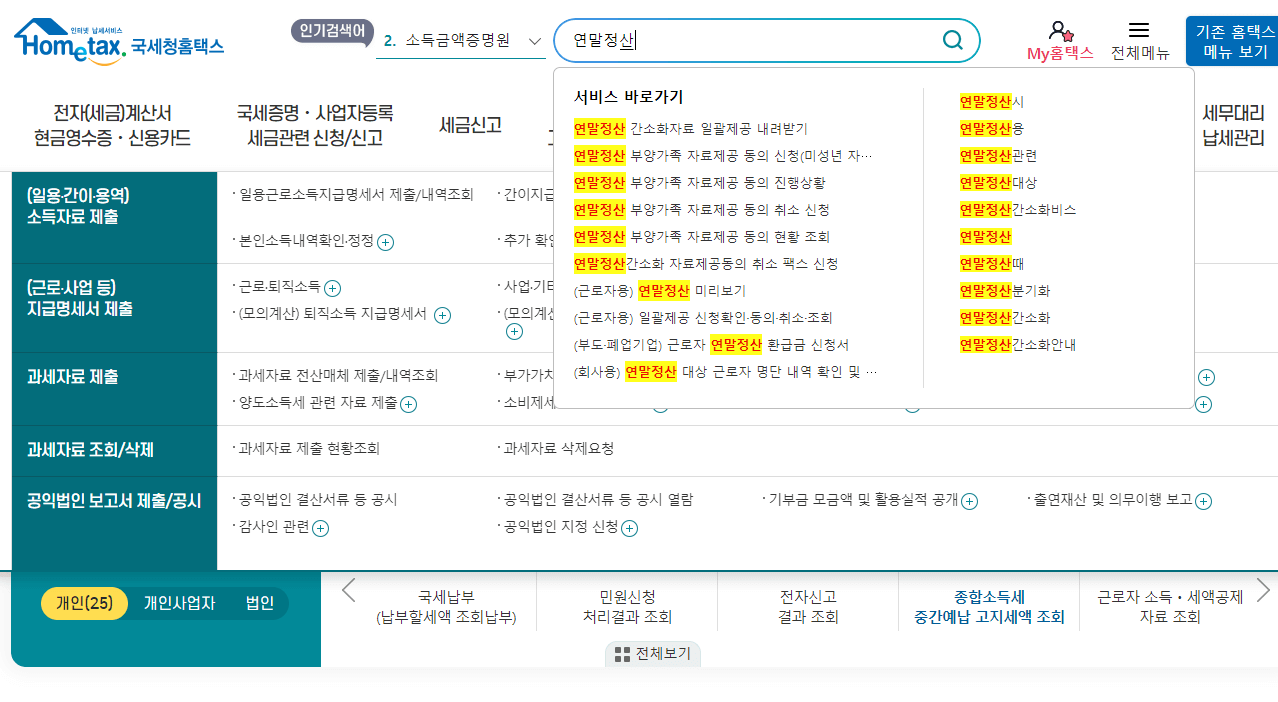Click the right carousel arrow

[1262, 590]
